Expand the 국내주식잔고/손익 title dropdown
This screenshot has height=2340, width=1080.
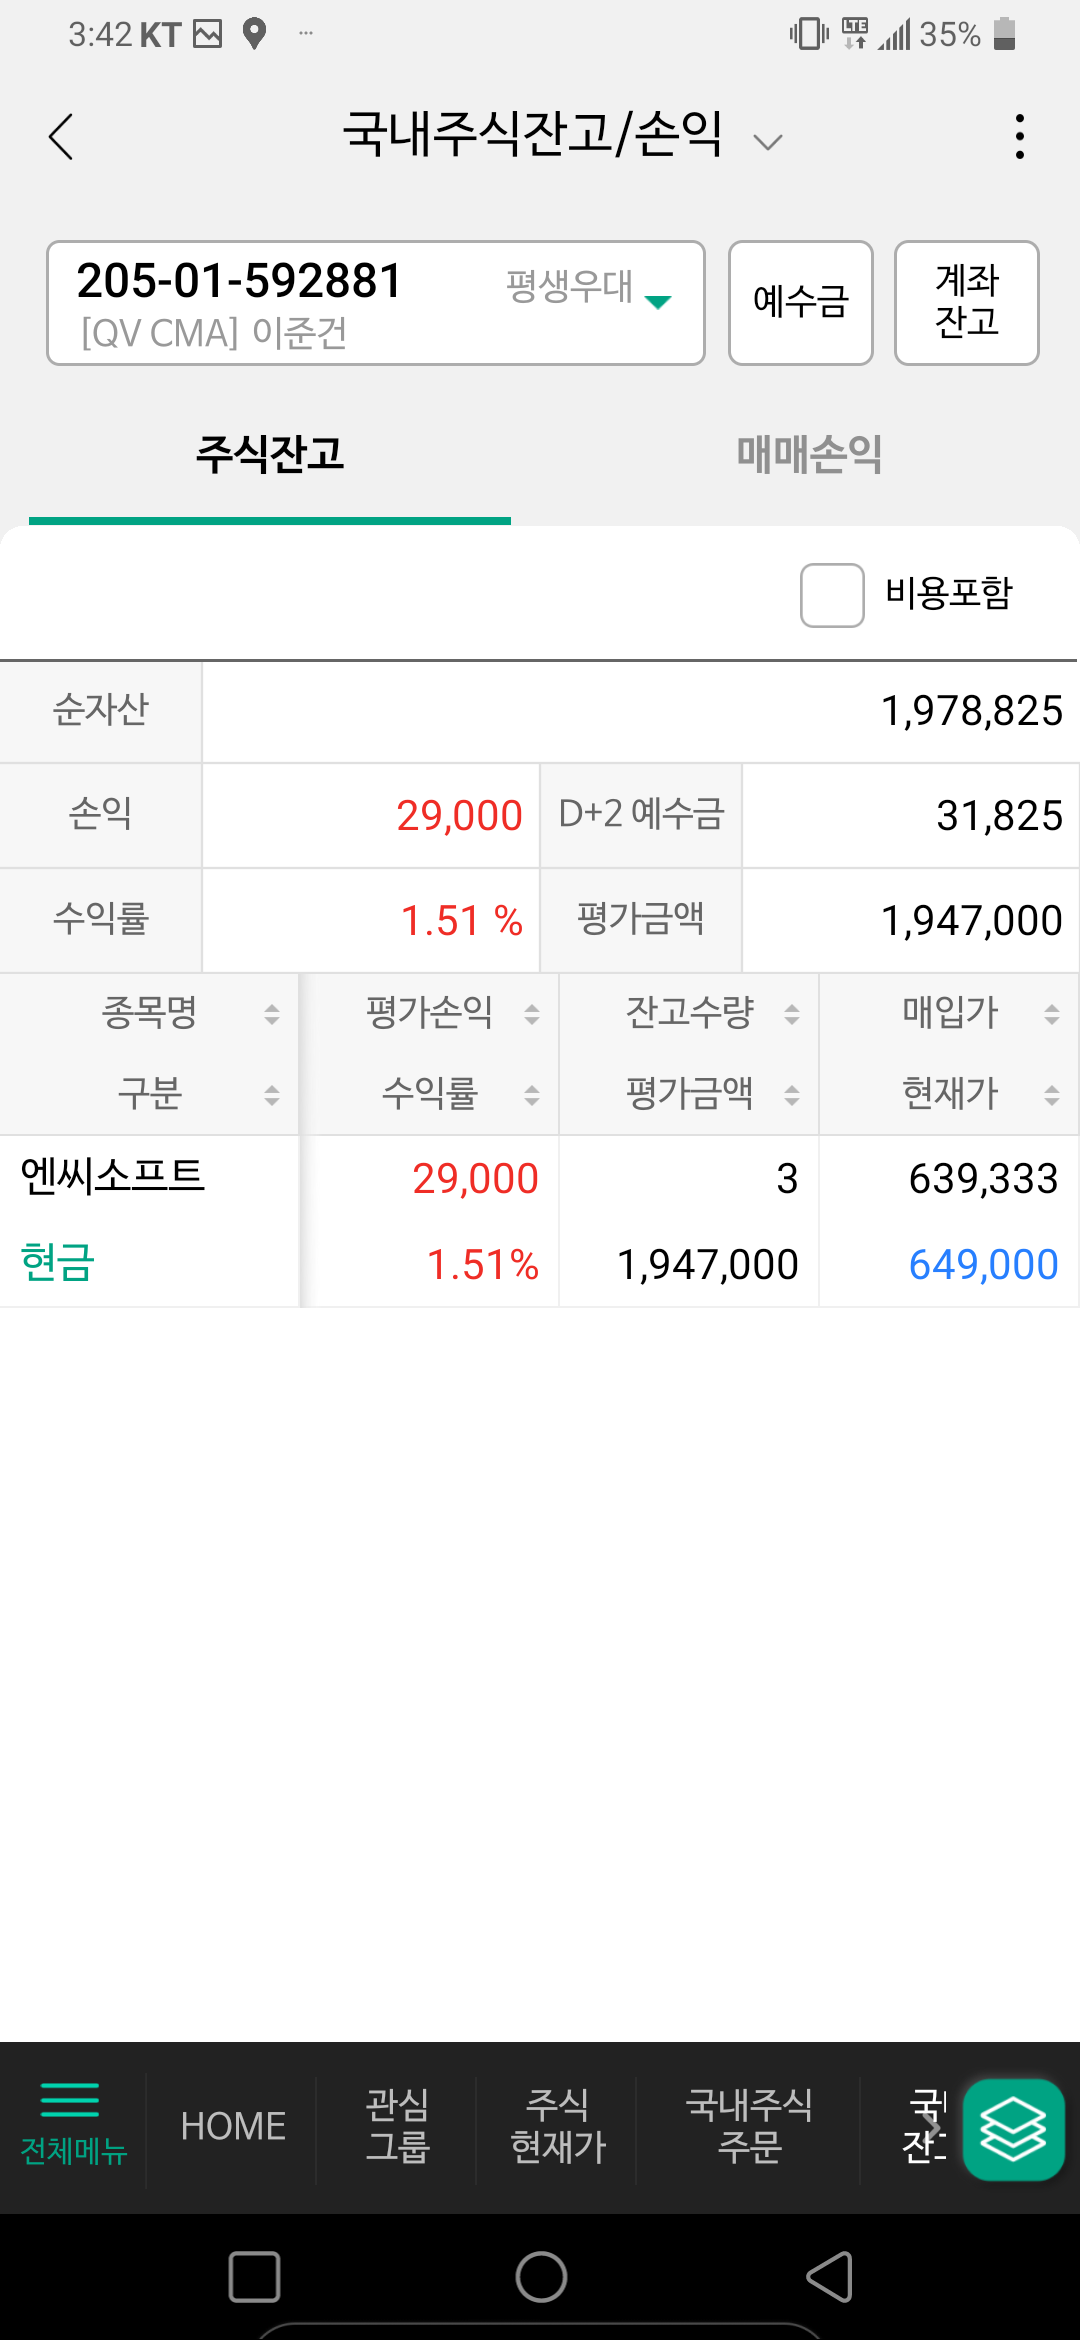click(x=767, y=142)
